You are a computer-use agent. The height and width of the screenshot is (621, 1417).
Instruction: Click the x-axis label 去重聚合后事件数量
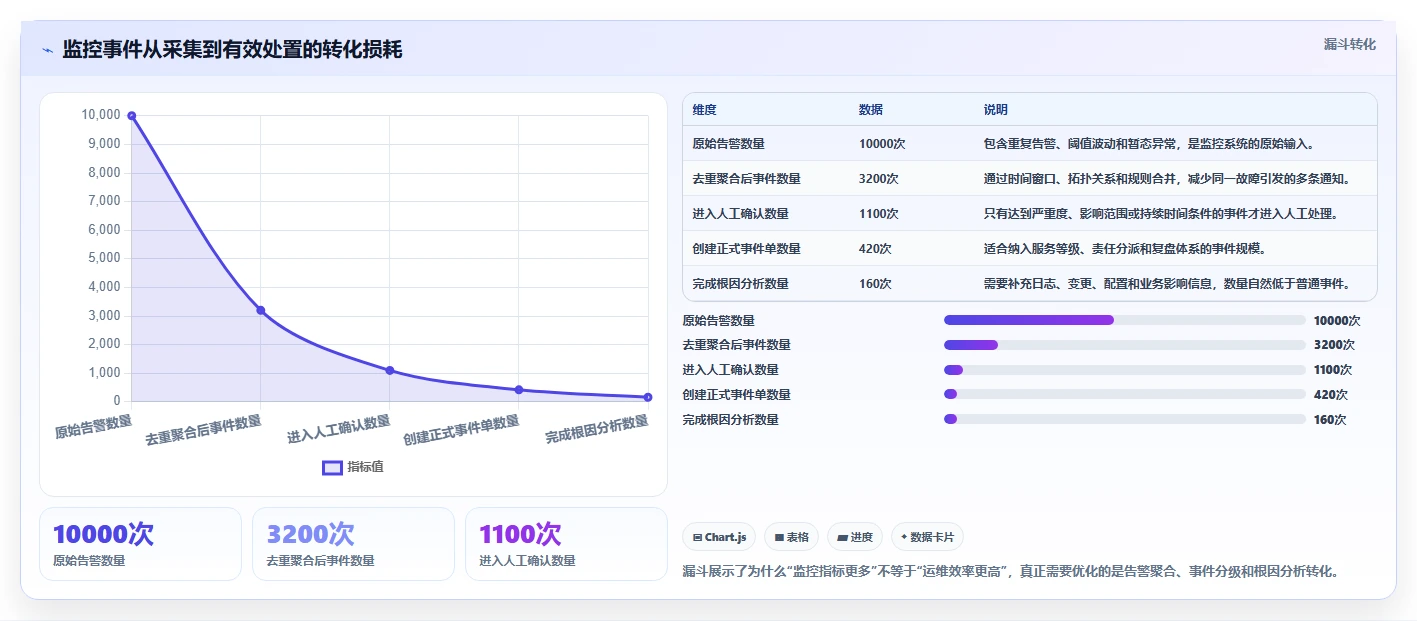click(204, 430)
